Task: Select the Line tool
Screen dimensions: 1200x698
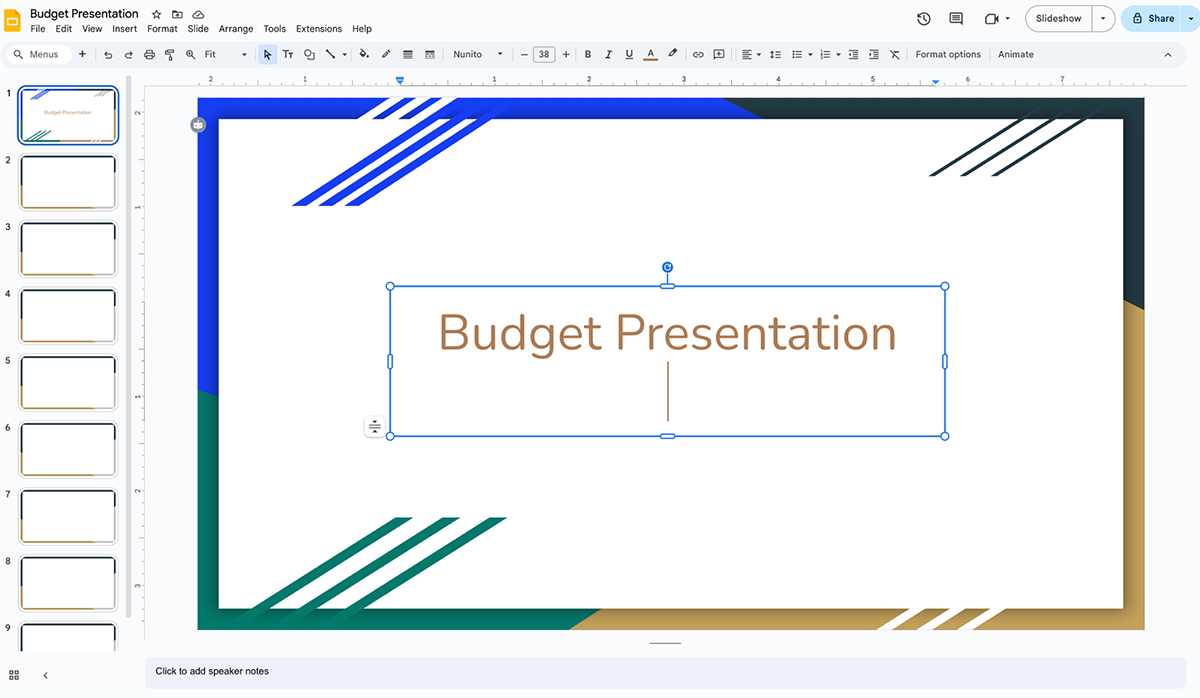Action: click(330, 54)
